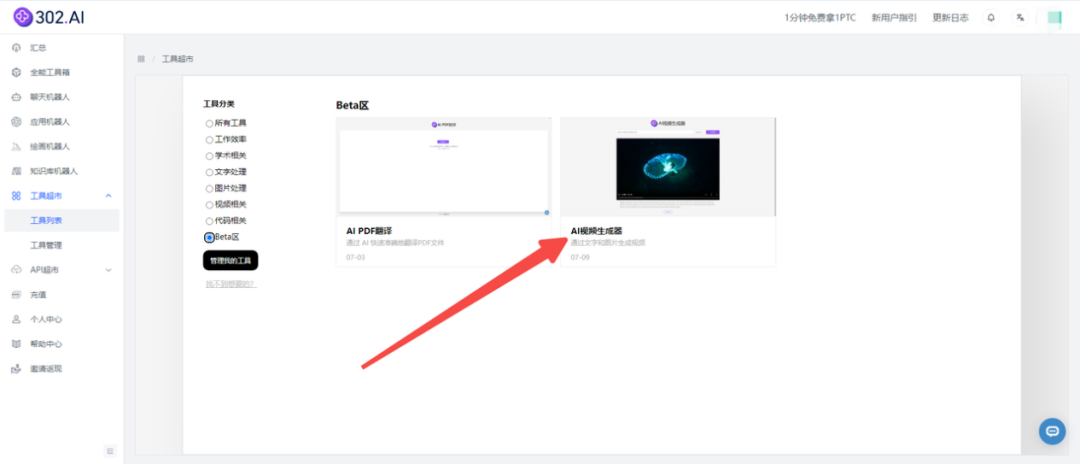Screen dimensions: 1080x464
Task: Click the 找不到想要的? link
Action: 231,284
